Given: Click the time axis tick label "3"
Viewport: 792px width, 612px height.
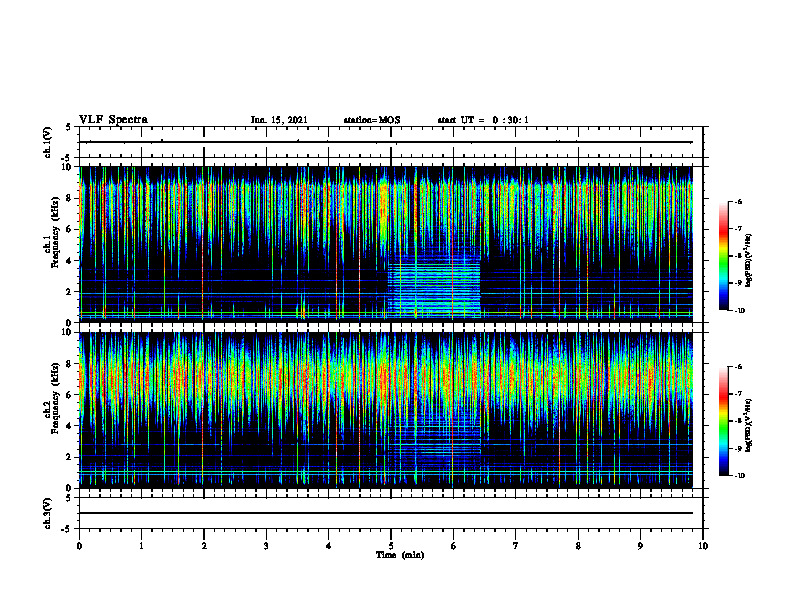Looking at the screenshot, I should [x=266, y=546].
